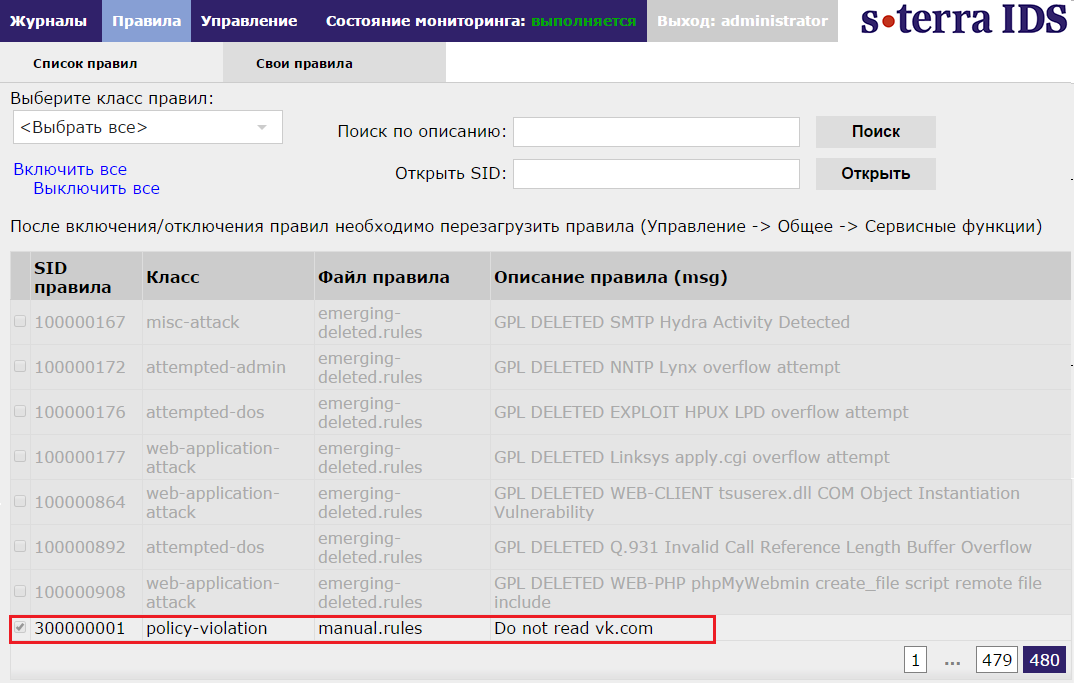The width and height of the screenshot is (1074, 683).
Task: Focus the Открыть SID input field
Action: tap(656, 174)
